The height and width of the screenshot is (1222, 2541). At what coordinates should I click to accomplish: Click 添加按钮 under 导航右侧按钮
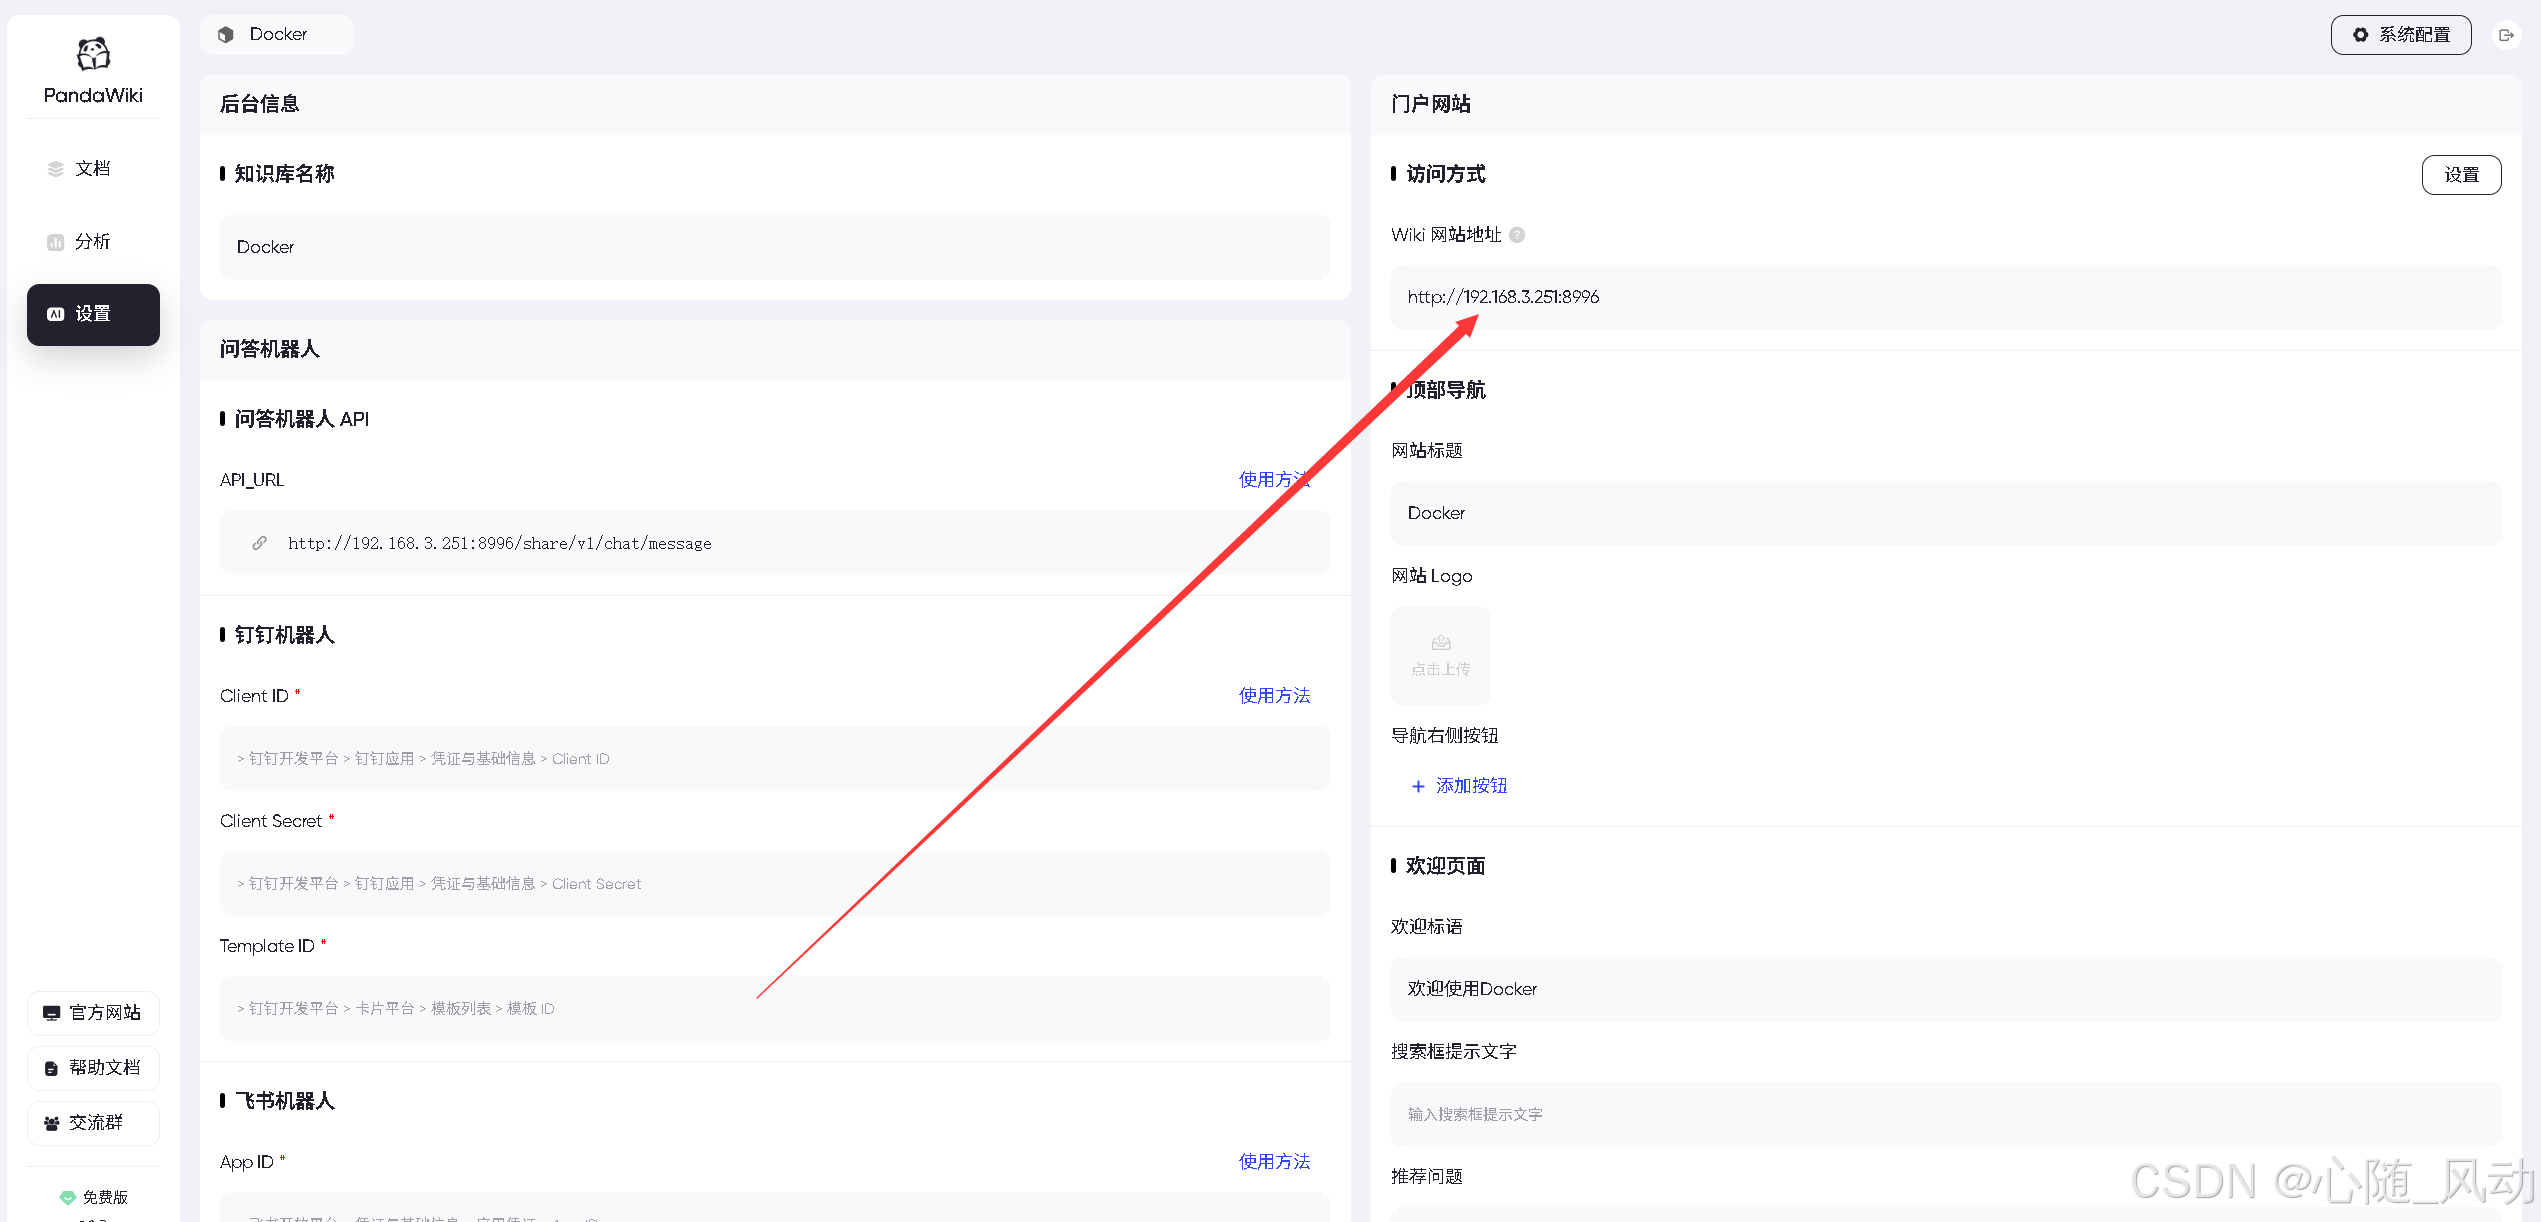(x=1459, y=786)
